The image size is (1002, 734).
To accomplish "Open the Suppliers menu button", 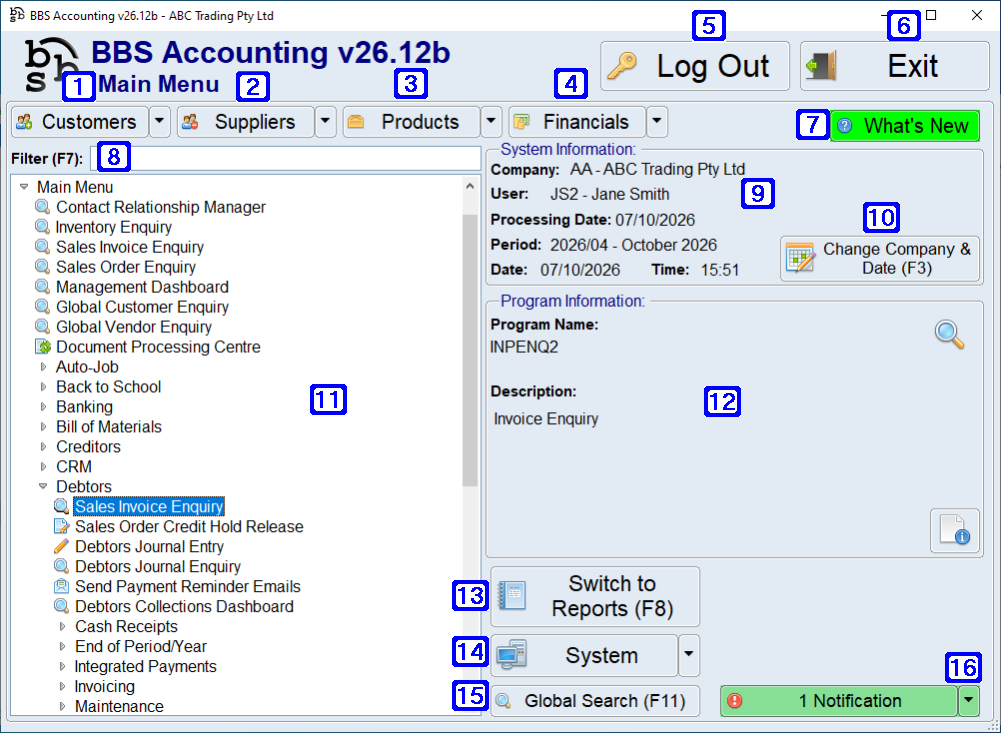I will click(x=245, y=121).
